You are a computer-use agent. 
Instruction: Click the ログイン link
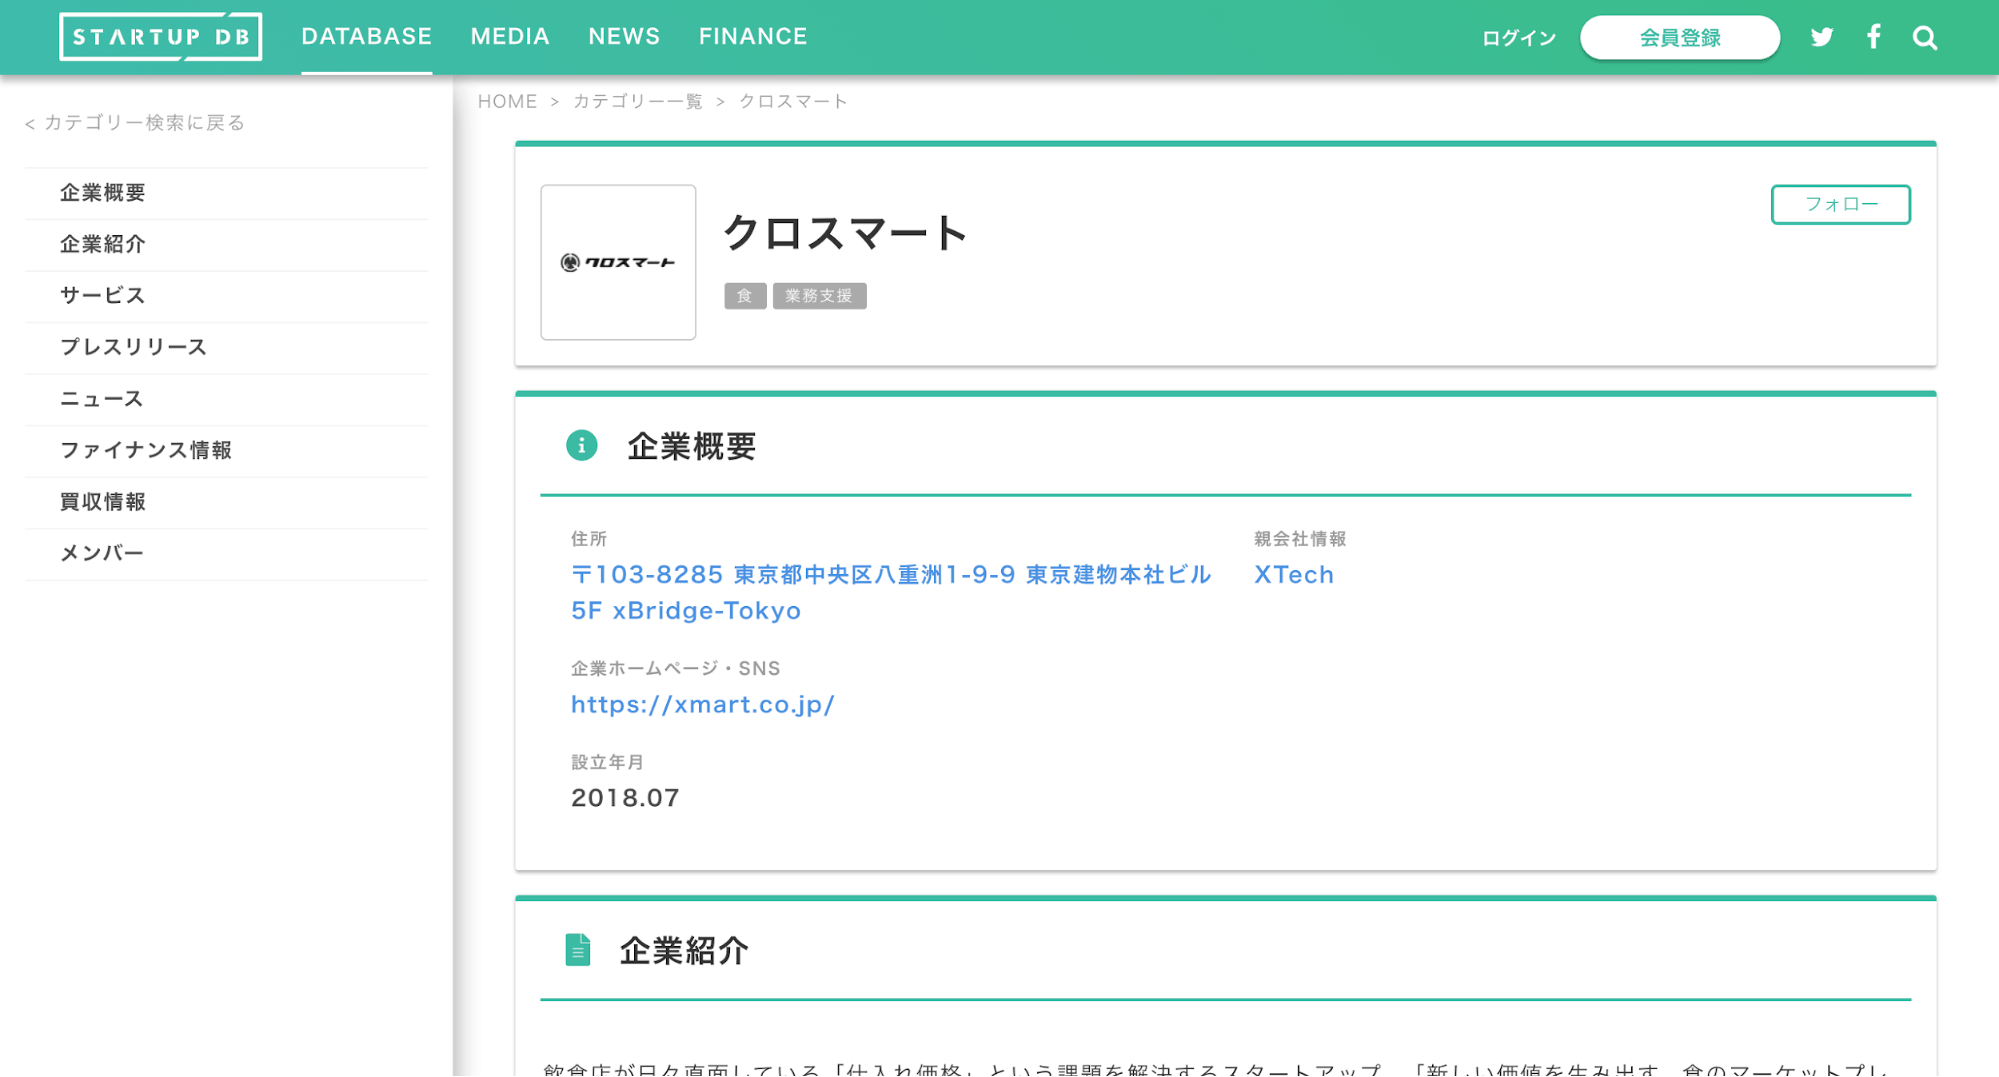tap(1519, 38)
